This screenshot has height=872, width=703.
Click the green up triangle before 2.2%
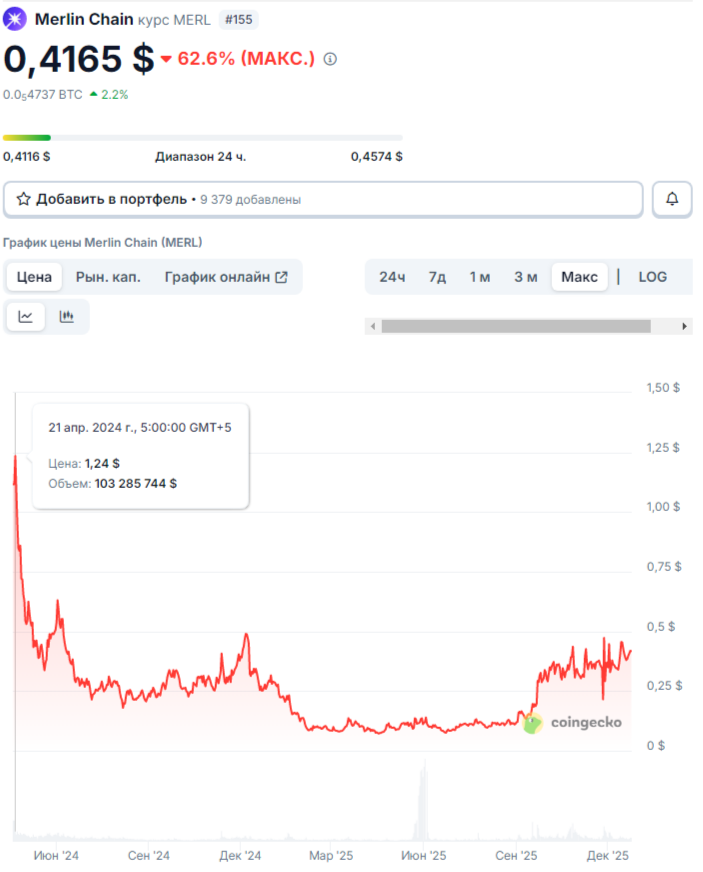click(93, 95)
